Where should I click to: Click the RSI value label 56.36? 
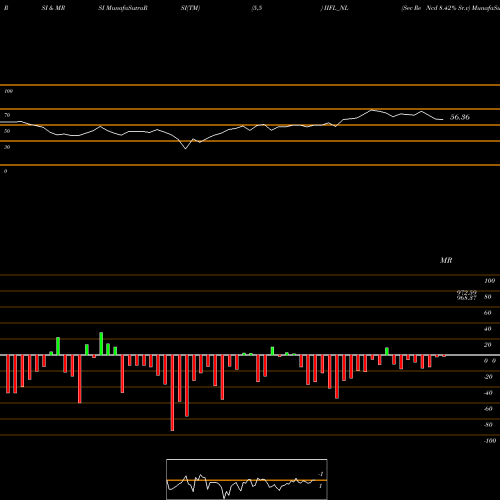pyautogui.click(x=460, y=117)
